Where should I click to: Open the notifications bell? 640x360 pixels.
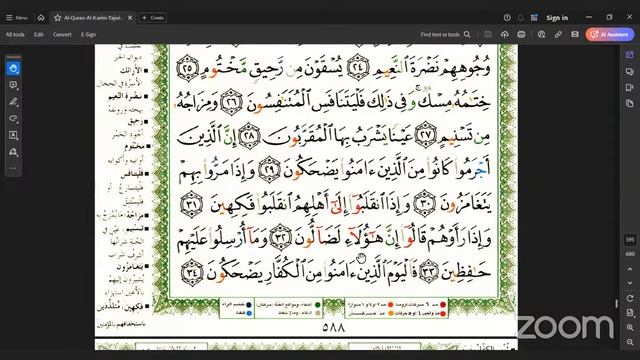tap(520, 18)
